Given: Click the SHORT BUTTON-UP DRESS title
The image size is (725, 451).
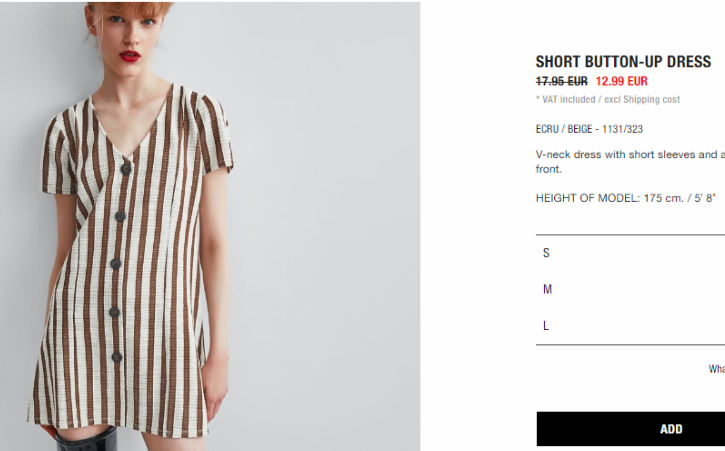Looking at the screenshot, I should coord(623,62).
